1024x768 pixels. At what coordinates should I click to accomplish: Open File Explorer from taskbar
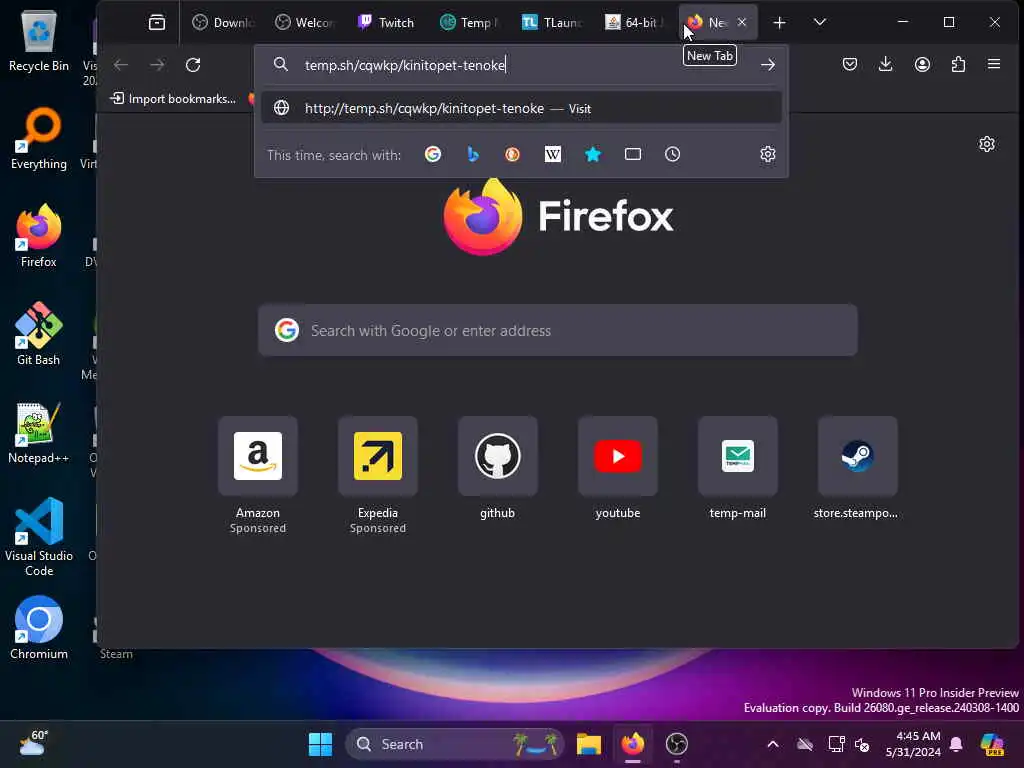pos(588,744)
